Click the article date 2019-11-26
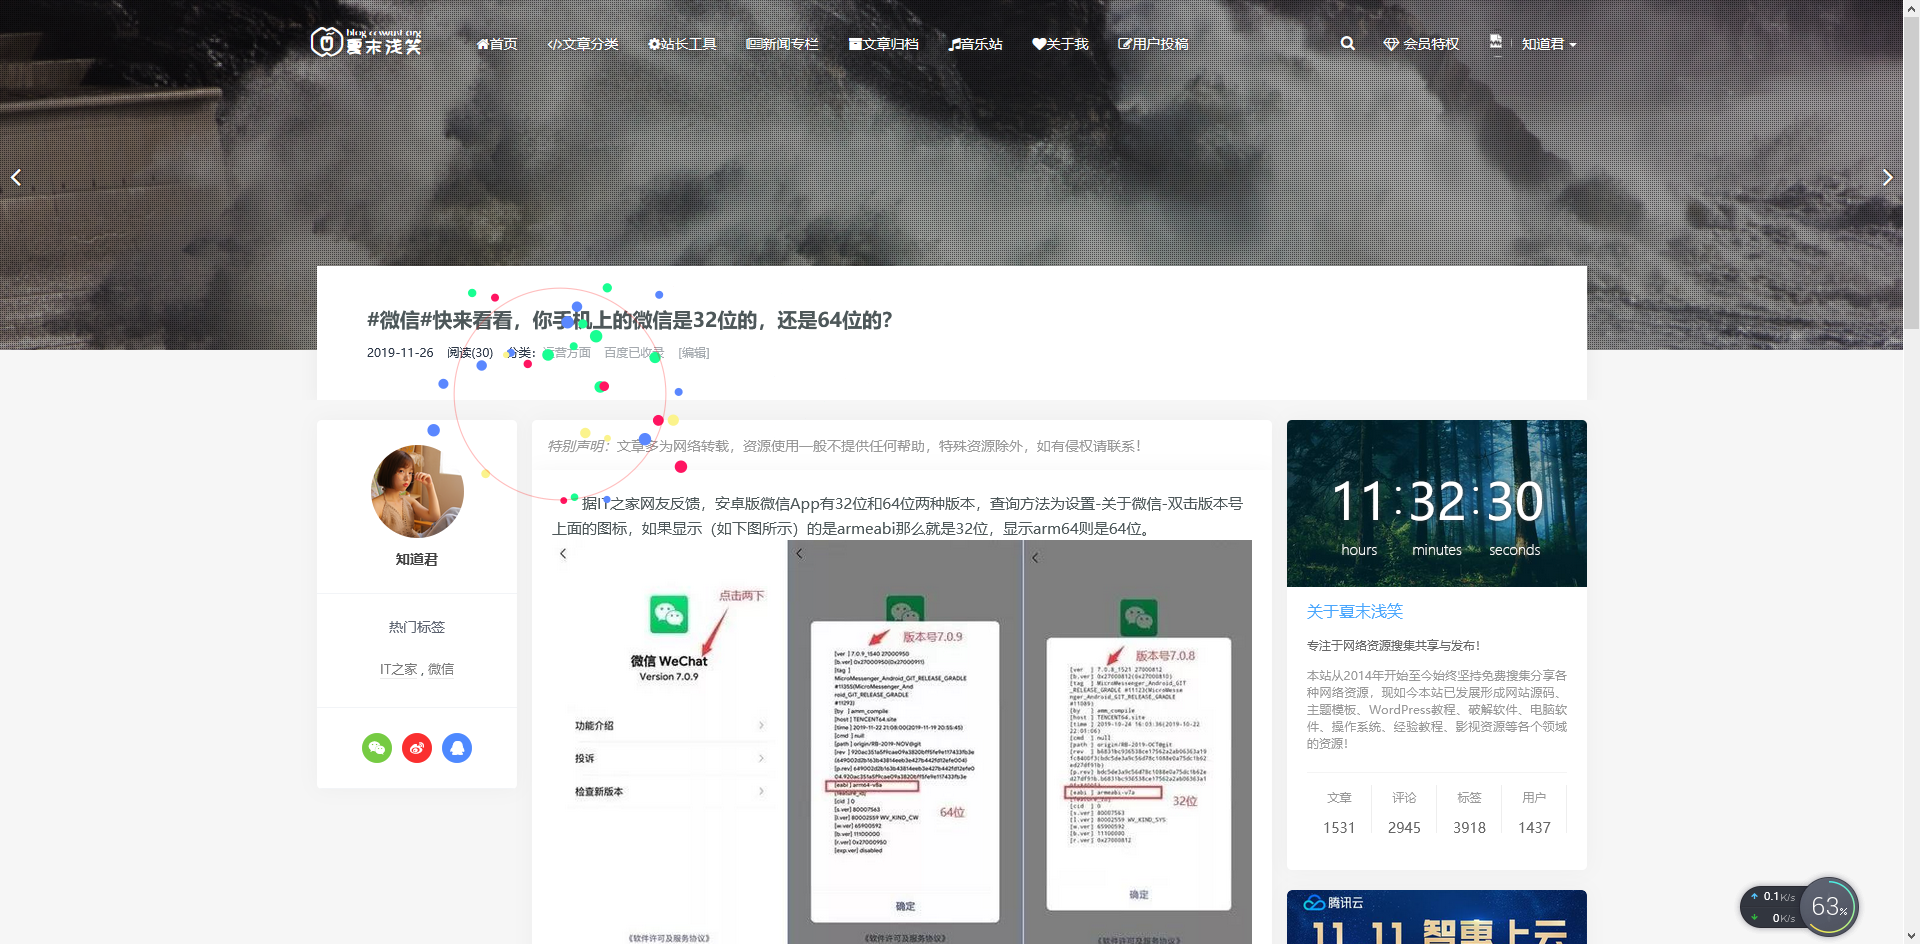The height and width of the screenshot is (944, 1920). 400,353
